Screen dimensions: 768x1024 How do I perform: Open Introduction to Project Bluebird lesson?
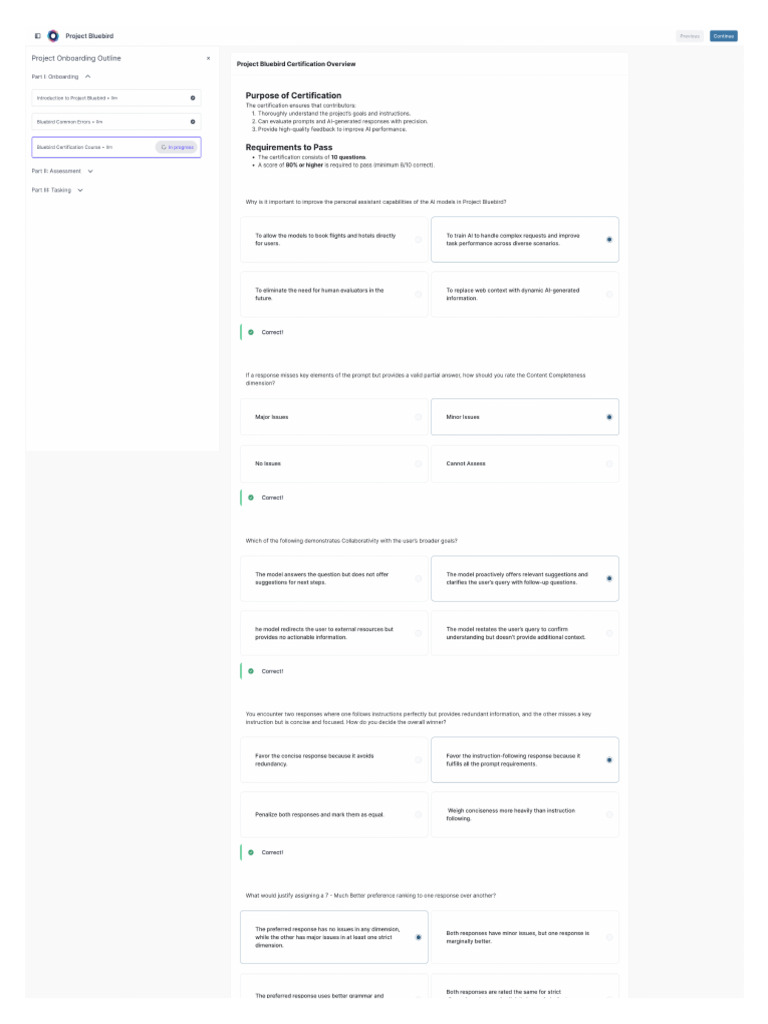(116, 98)
